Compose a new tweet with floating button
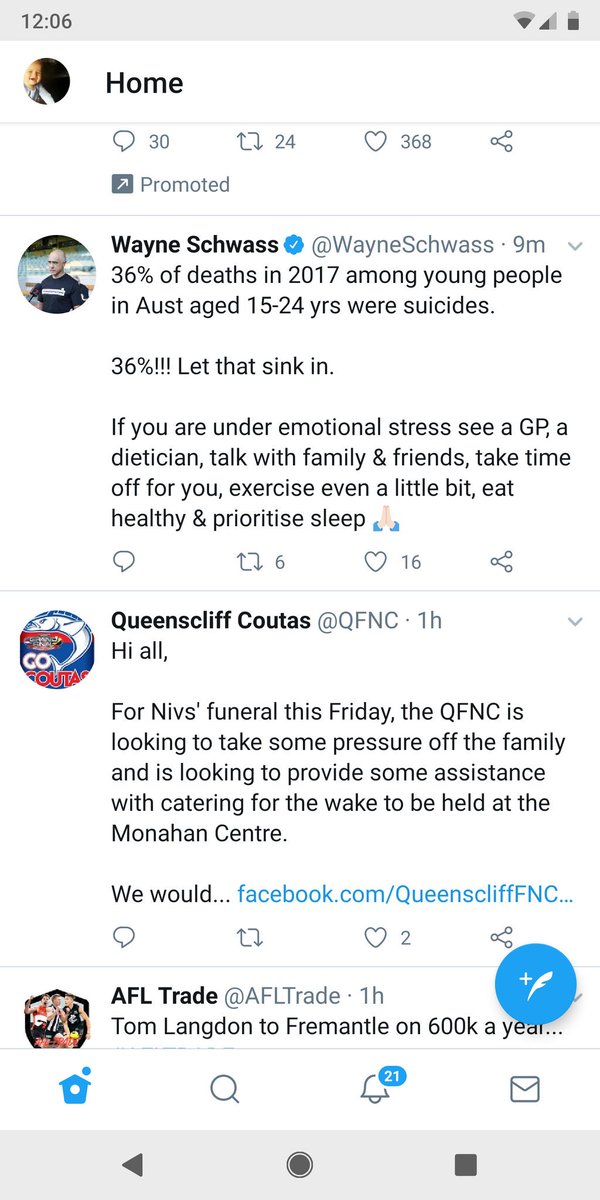 click(536, 985)
